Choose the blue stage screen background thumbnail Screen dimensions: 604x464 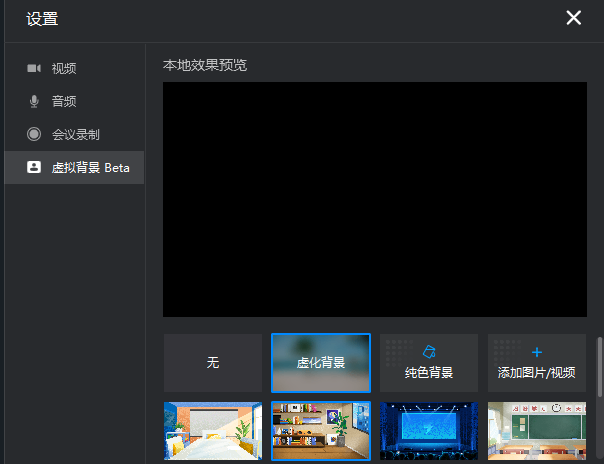click(429, 432)
